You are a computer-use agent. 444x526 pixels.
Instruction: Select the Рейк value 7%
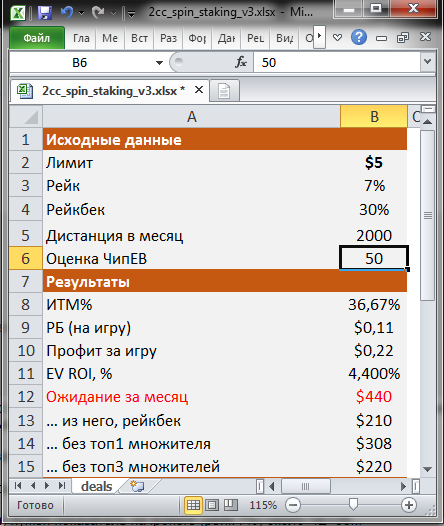[374, 186]
